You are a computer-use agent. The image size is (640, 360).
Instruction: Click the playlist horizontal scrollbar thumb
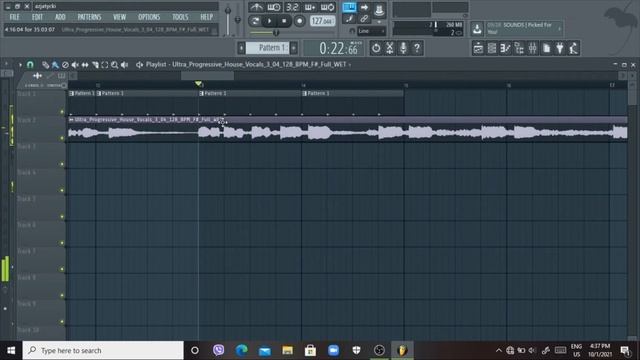(x=207, y=76)
